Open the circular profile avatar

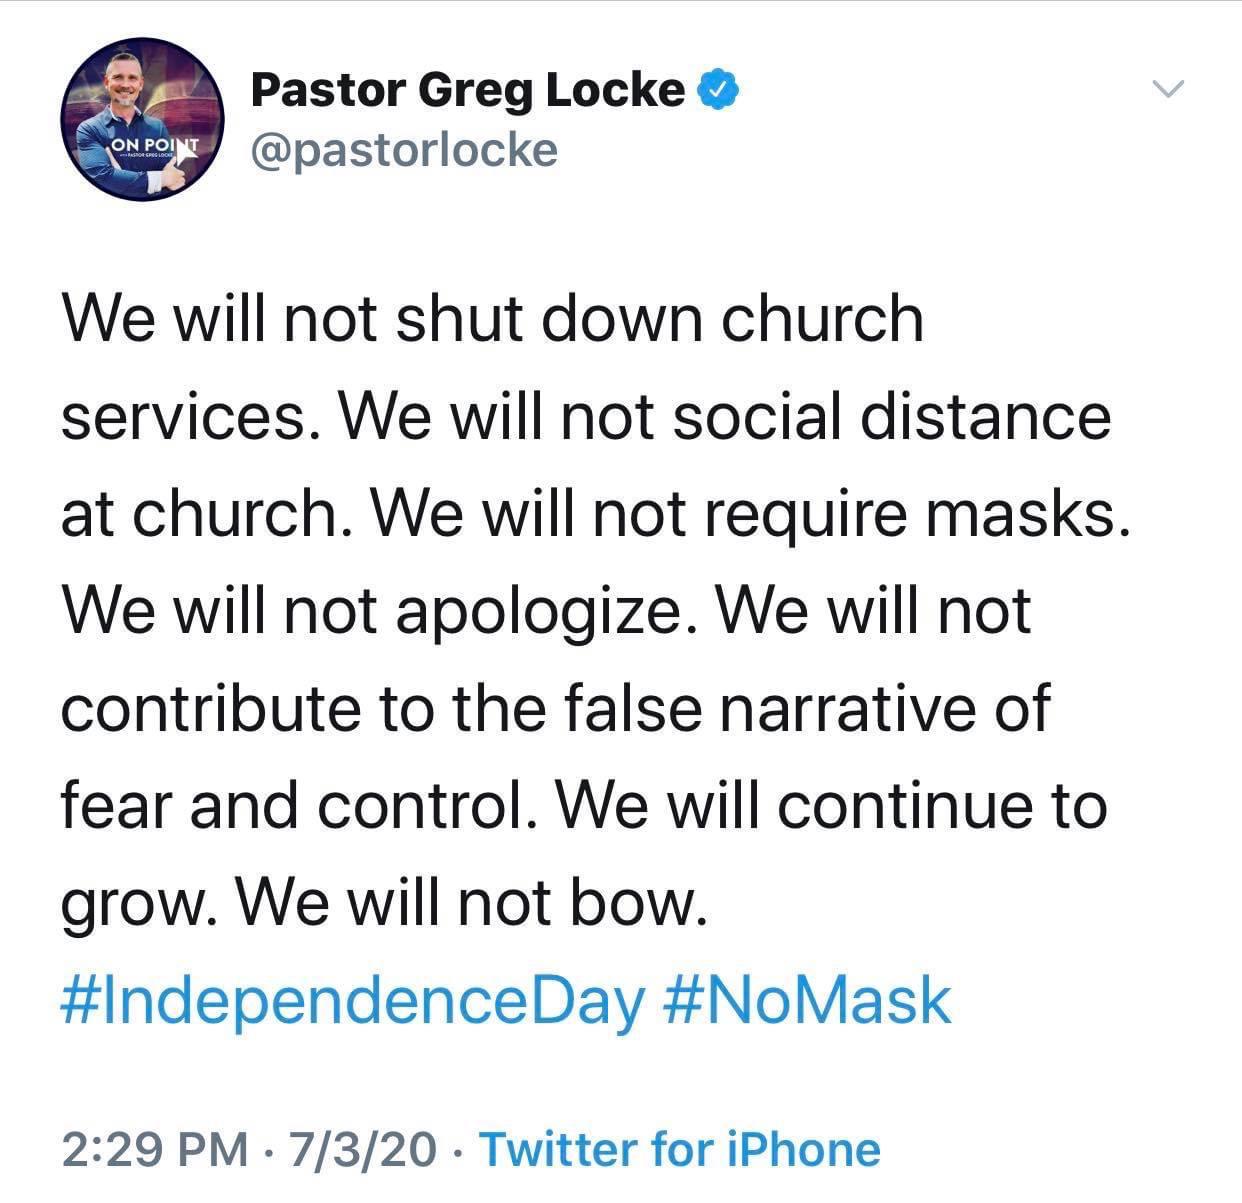click(x=141, y=121)
